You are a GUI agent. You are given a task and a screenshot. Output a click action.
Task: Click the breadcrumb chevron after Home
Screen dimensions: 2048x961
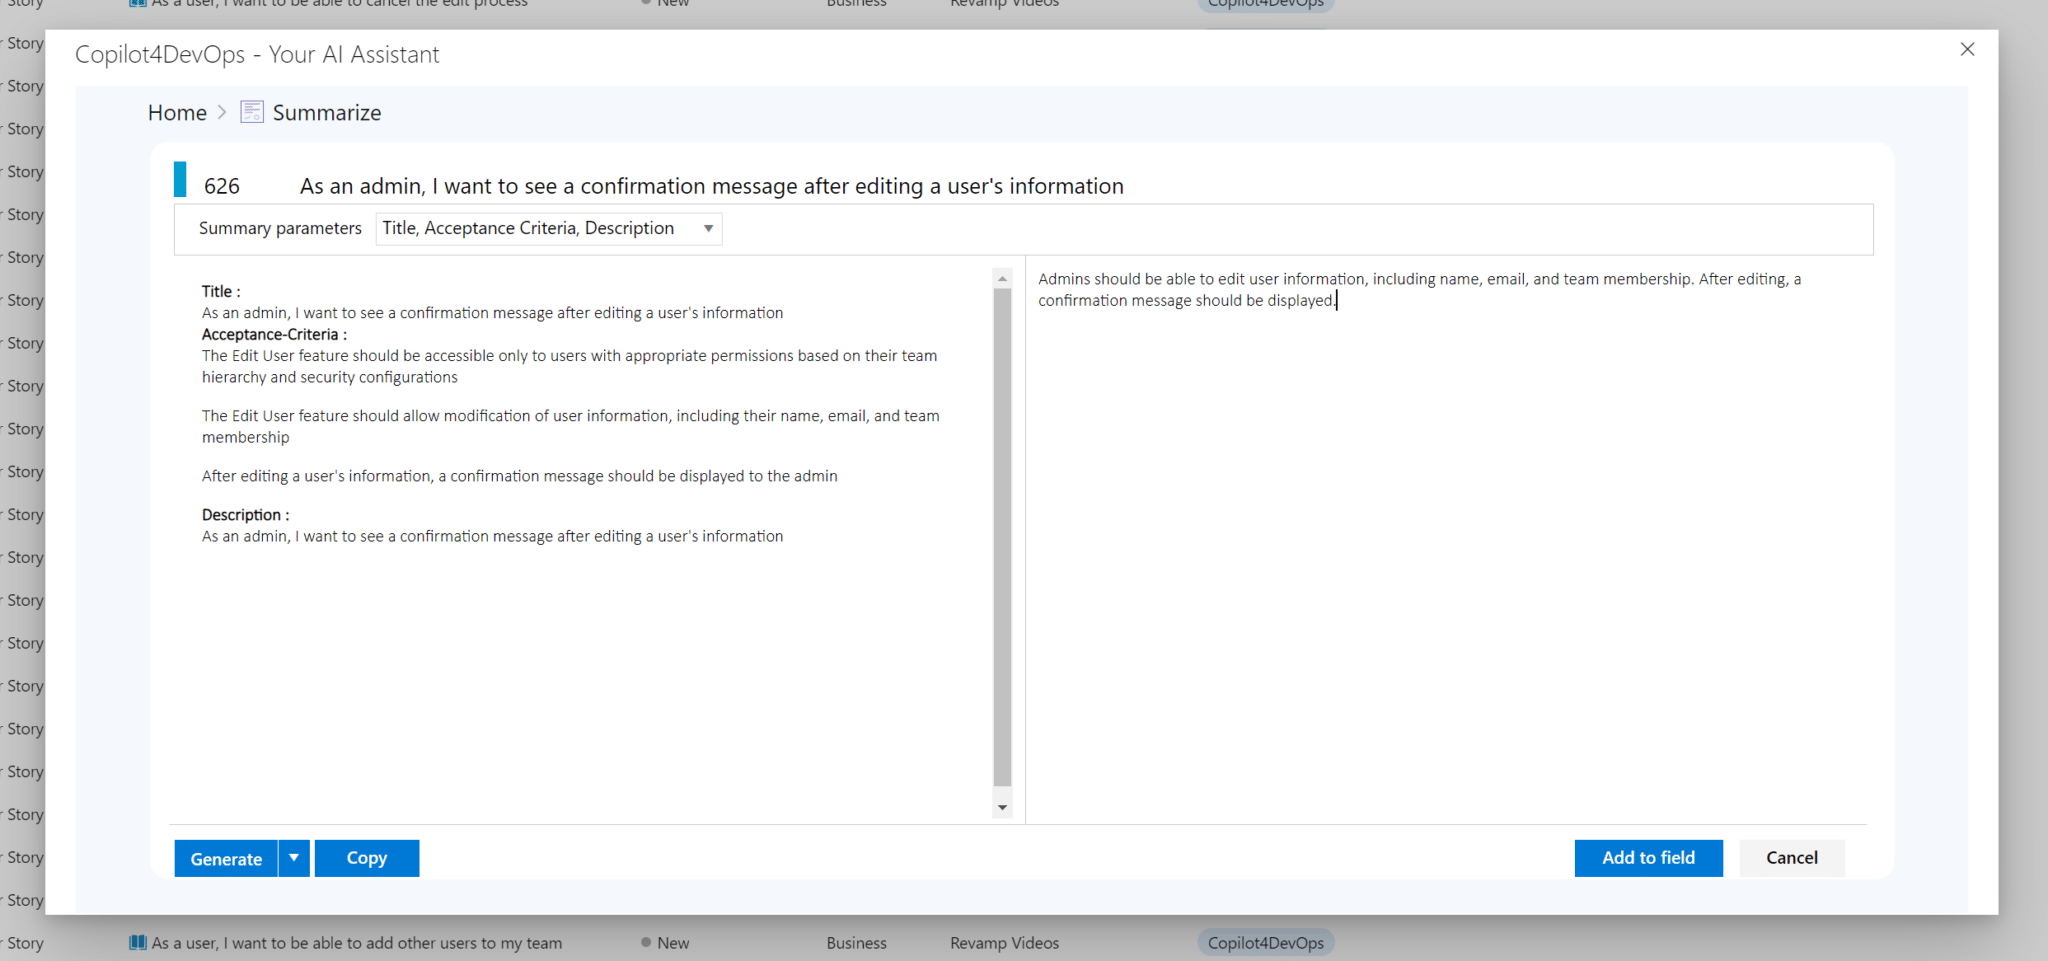pyautogui.click(x=222, y=112)
